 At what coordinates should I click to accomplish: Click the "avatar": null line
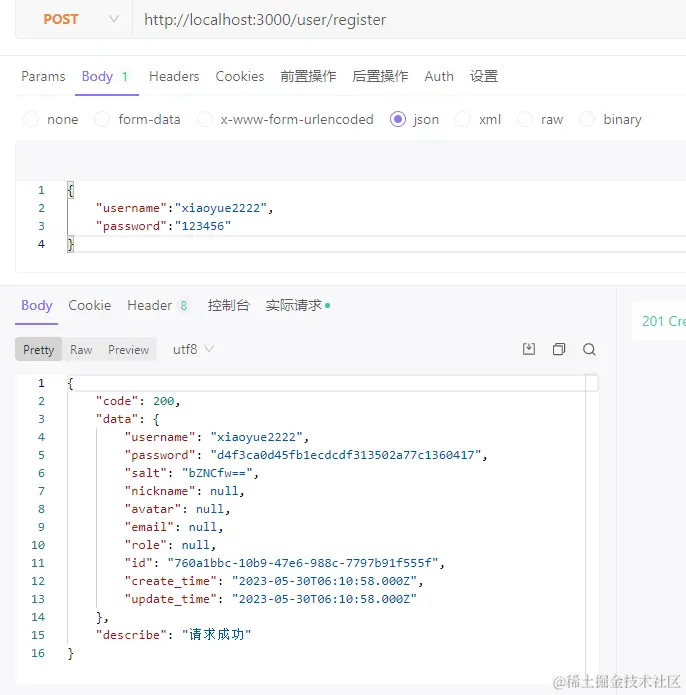tap(177, 509)
